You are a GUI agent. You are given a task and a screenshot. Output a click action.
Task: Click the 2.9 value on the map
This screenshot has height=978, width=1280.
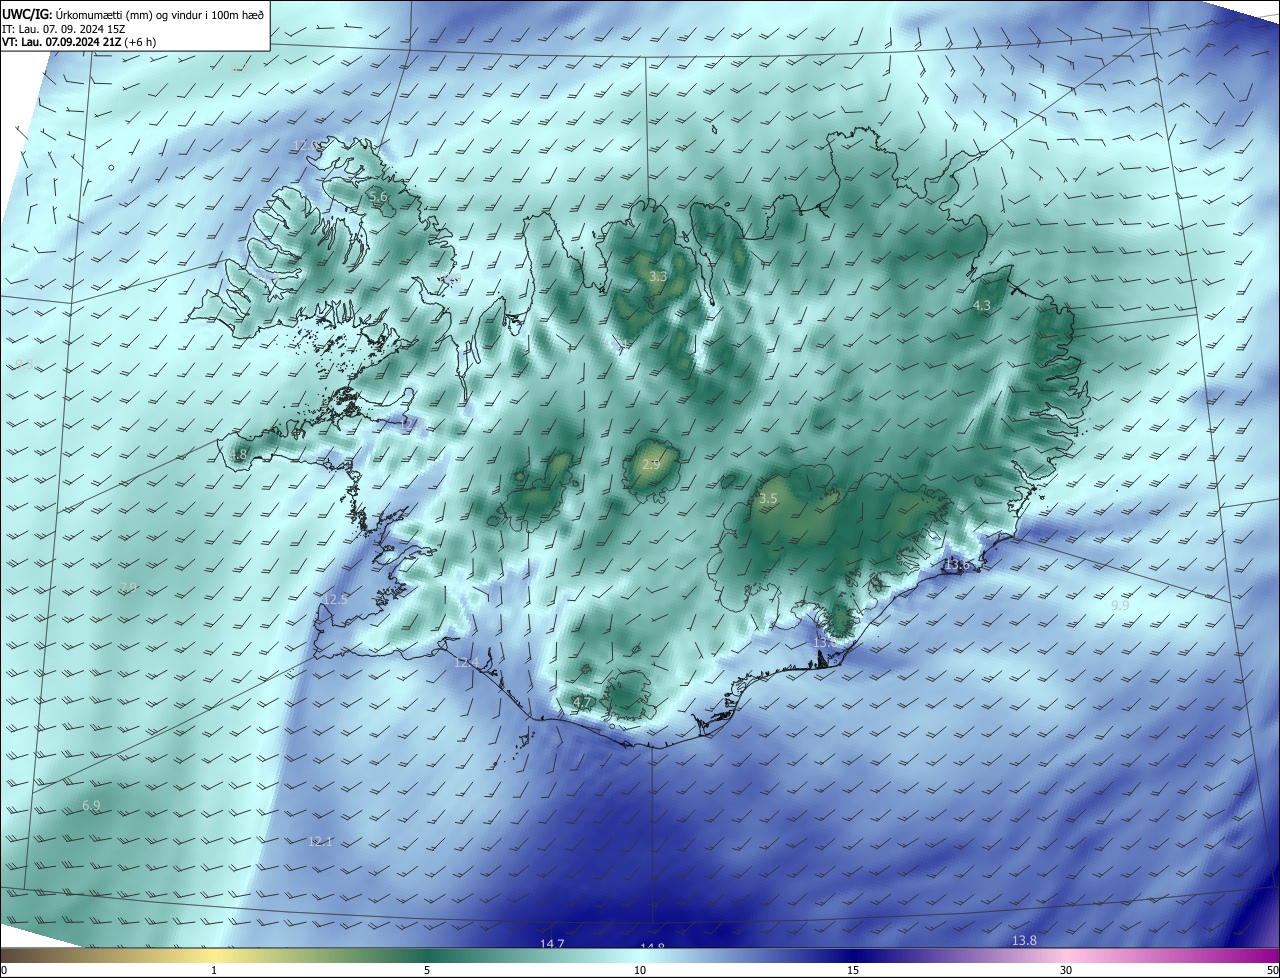pos(651,465)
